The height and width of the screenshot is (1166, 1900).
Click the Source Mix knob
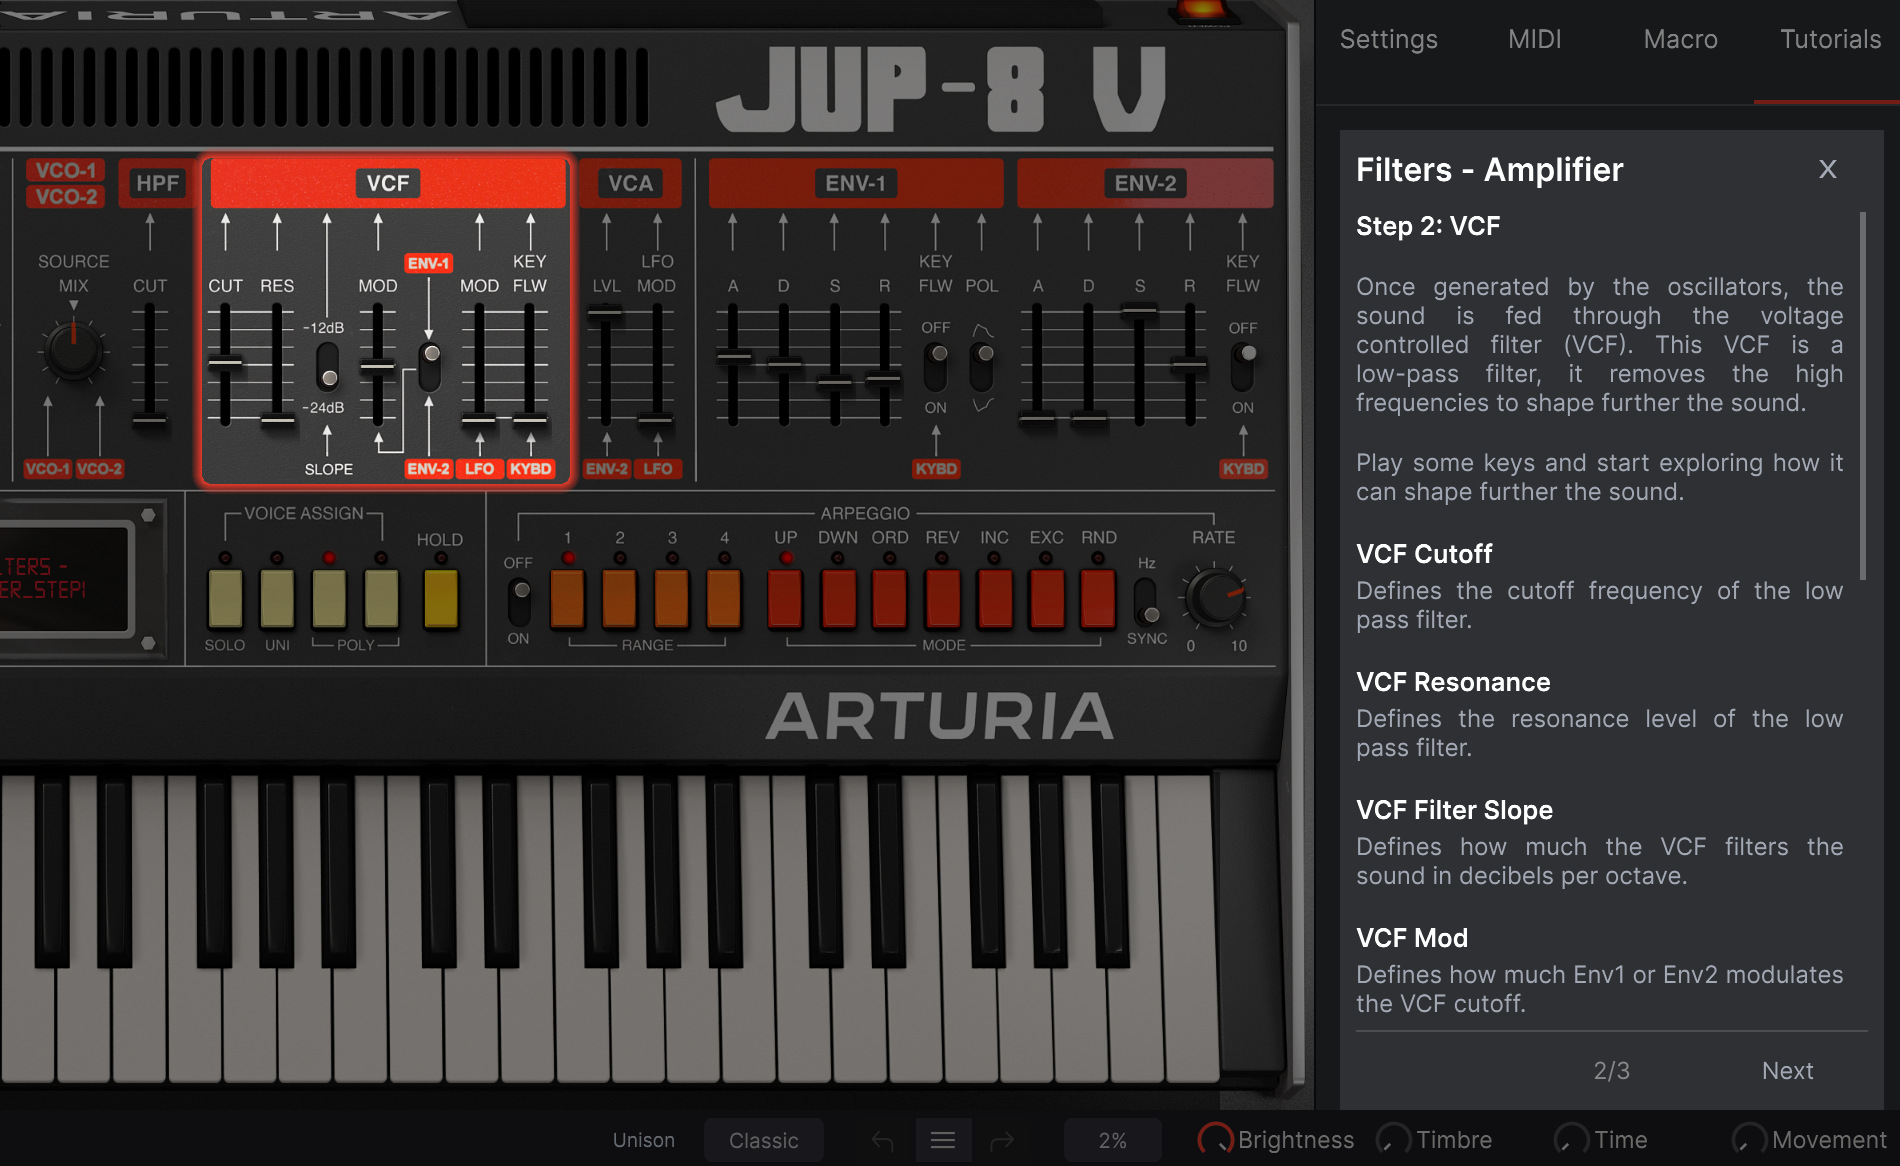pos(74,349)
